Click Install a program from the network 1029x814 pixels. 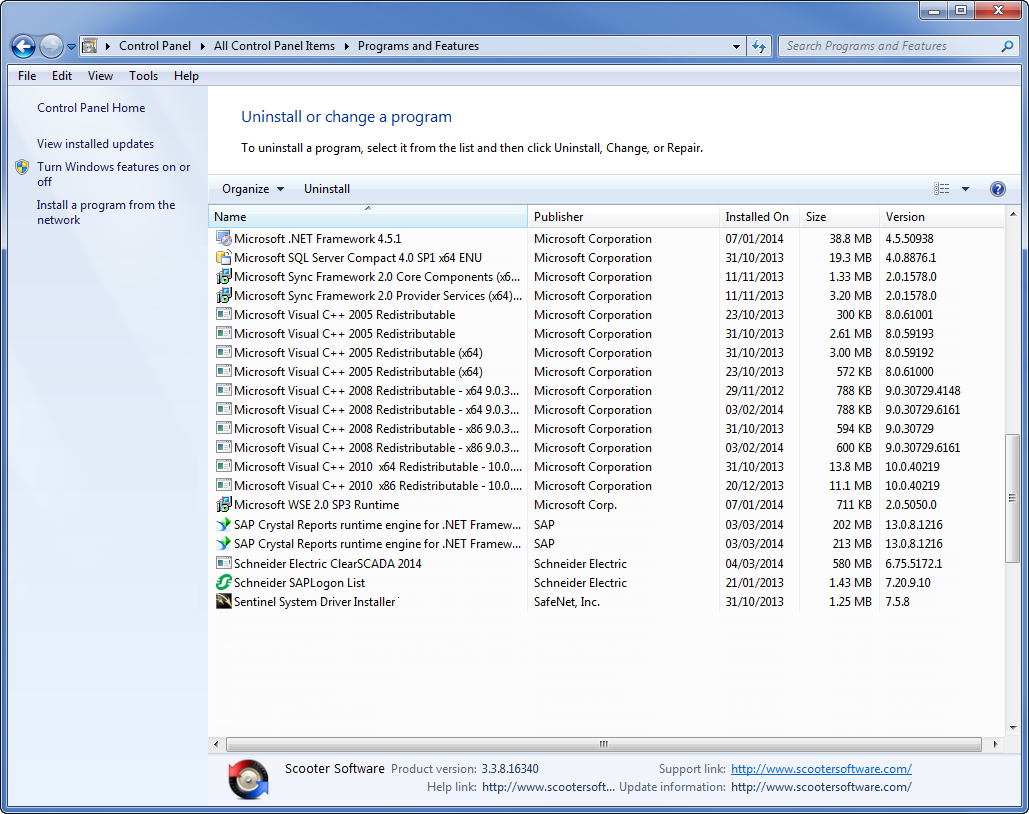pyautogui.click(x=106, y=212)
